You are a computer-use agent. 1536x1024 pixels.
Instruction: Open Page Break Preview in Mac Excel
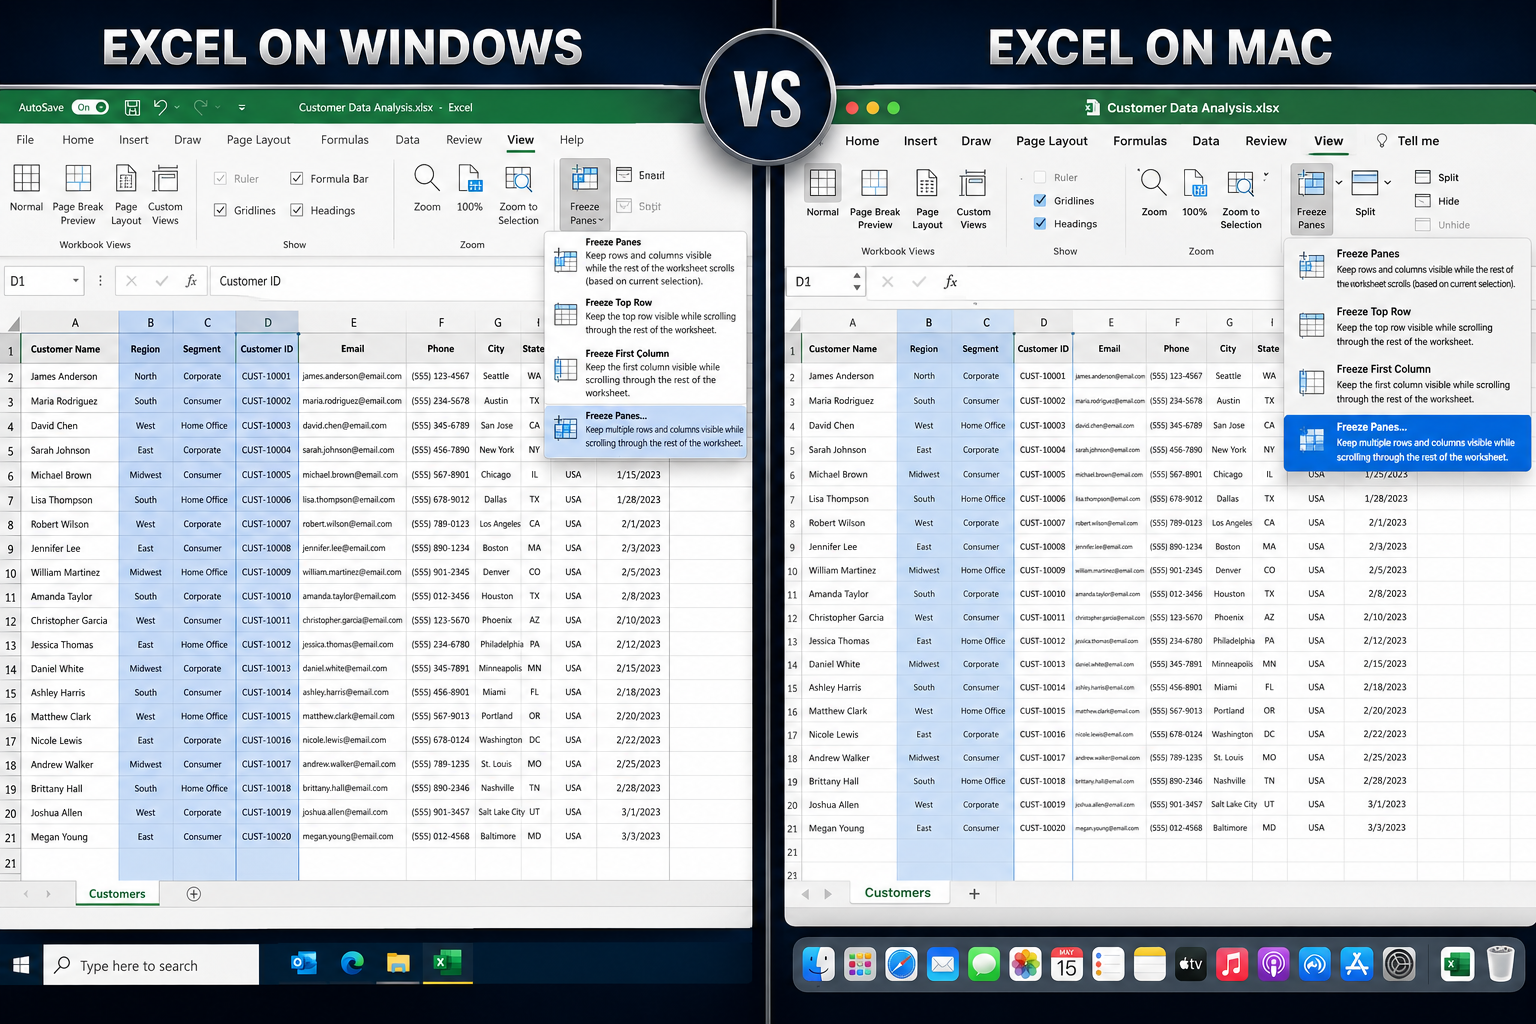[875, 198]
